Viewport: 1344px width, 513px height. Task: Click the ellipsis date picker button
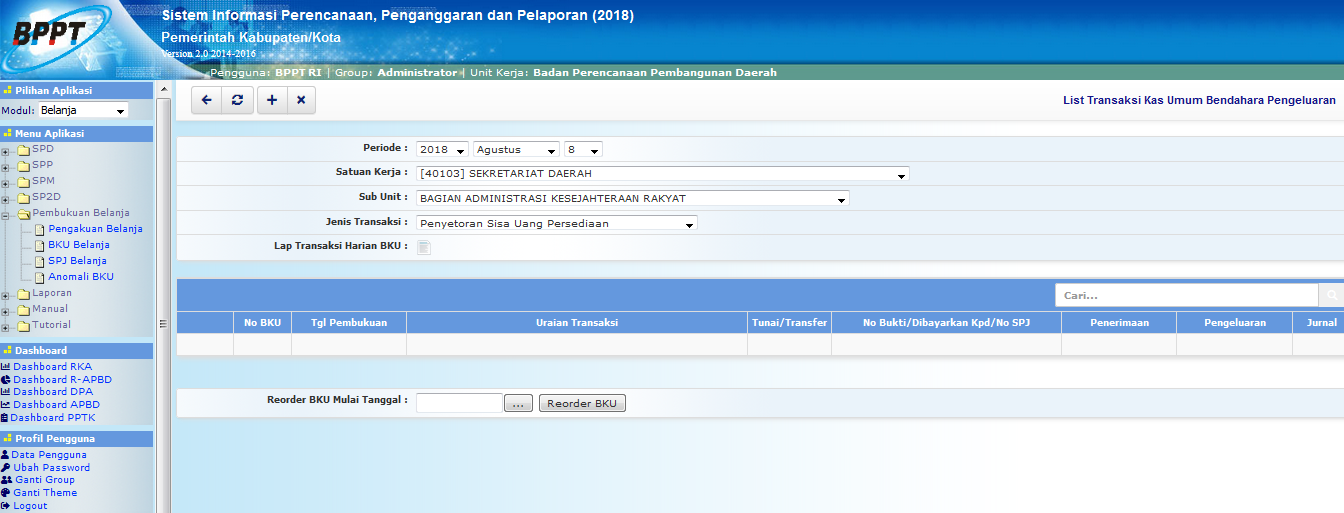coord(517,404)
